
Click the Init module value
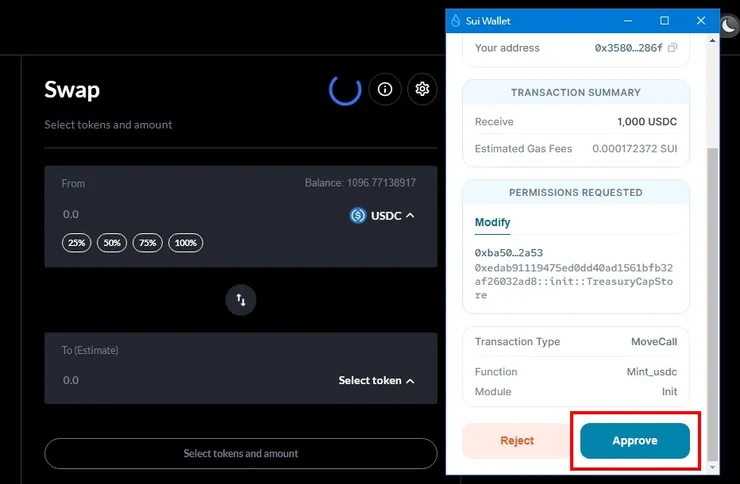669,392
